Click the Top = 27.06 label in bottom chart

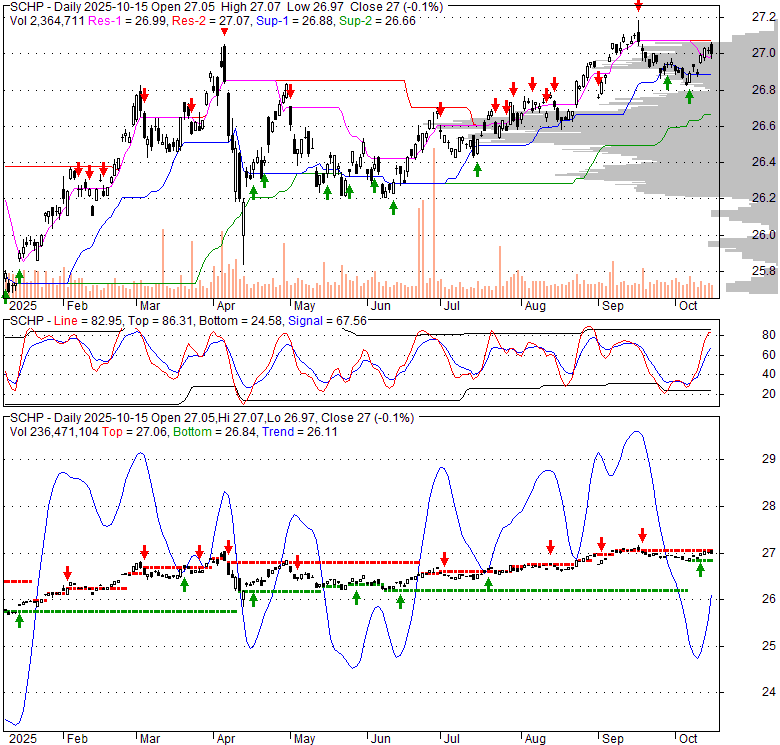pyautogui.click(x=135, y=432)
